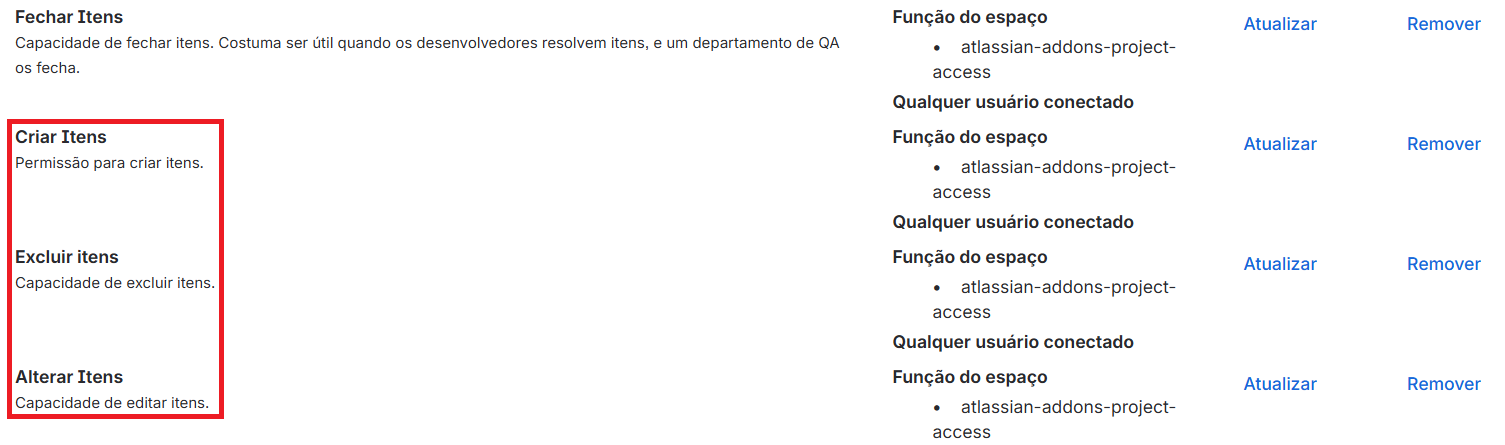Select the Excluir itens heading text
The width and height of the screenshot is (1505, 445).
[x=66, y=257]
